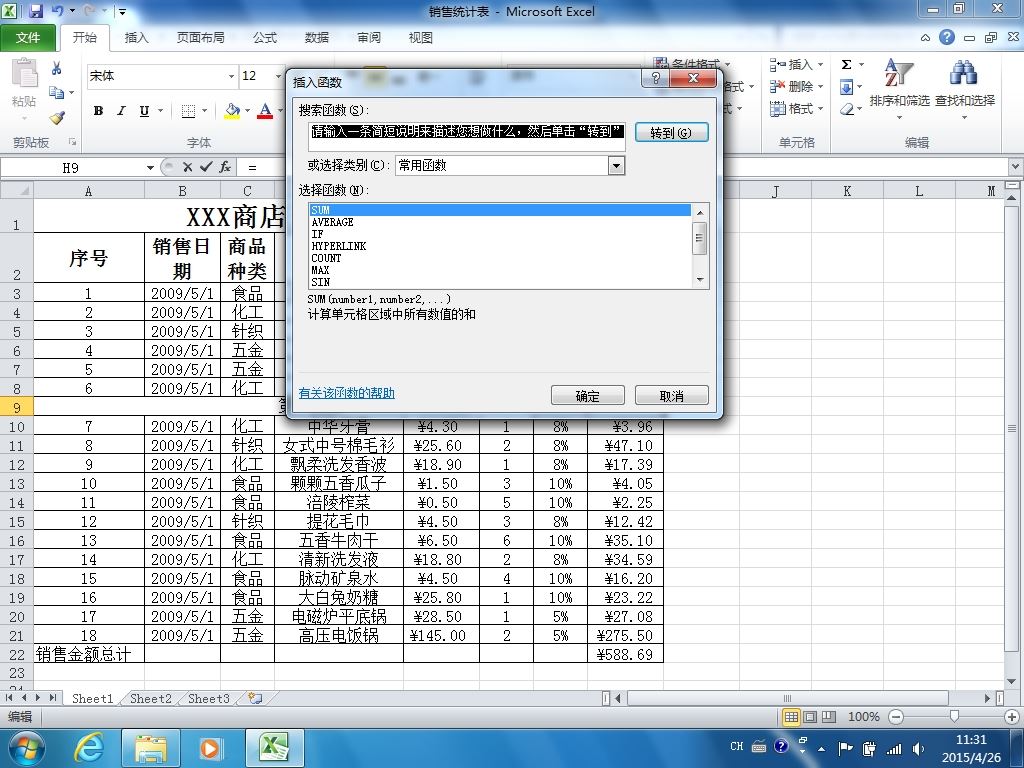Open media player from taskbar
This screenshot has width=1024, height=768.
tap(210, 748)
